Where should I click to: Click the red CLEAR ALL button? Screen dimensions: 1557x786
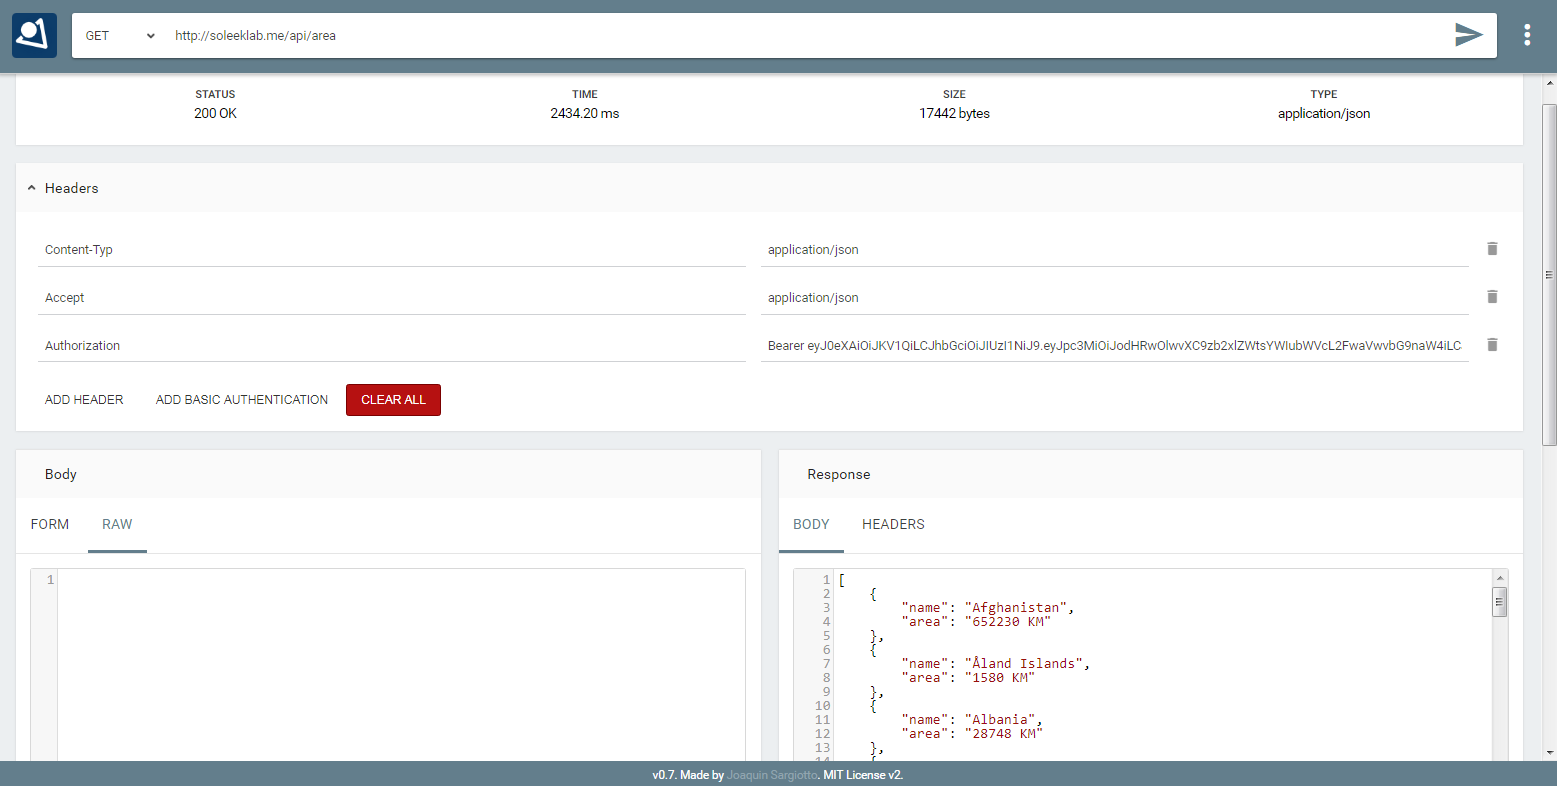pos(393,400)
